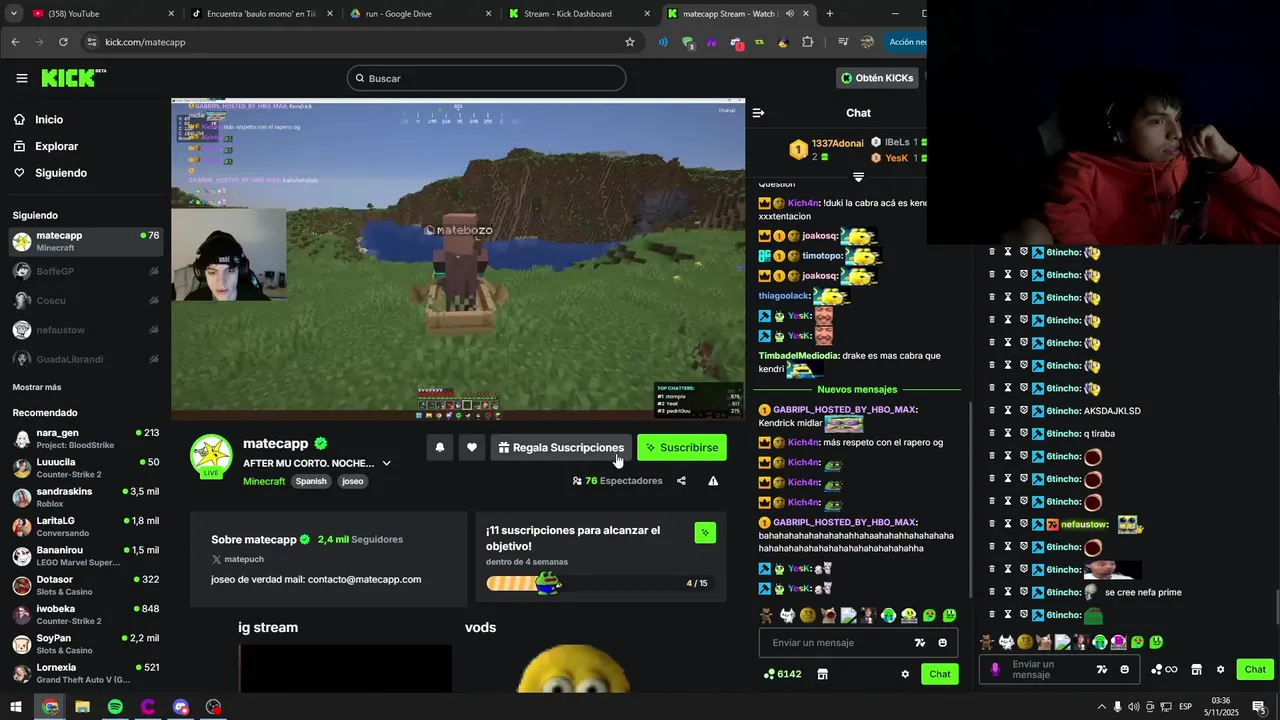Reload the page

[x=63, y=42]
